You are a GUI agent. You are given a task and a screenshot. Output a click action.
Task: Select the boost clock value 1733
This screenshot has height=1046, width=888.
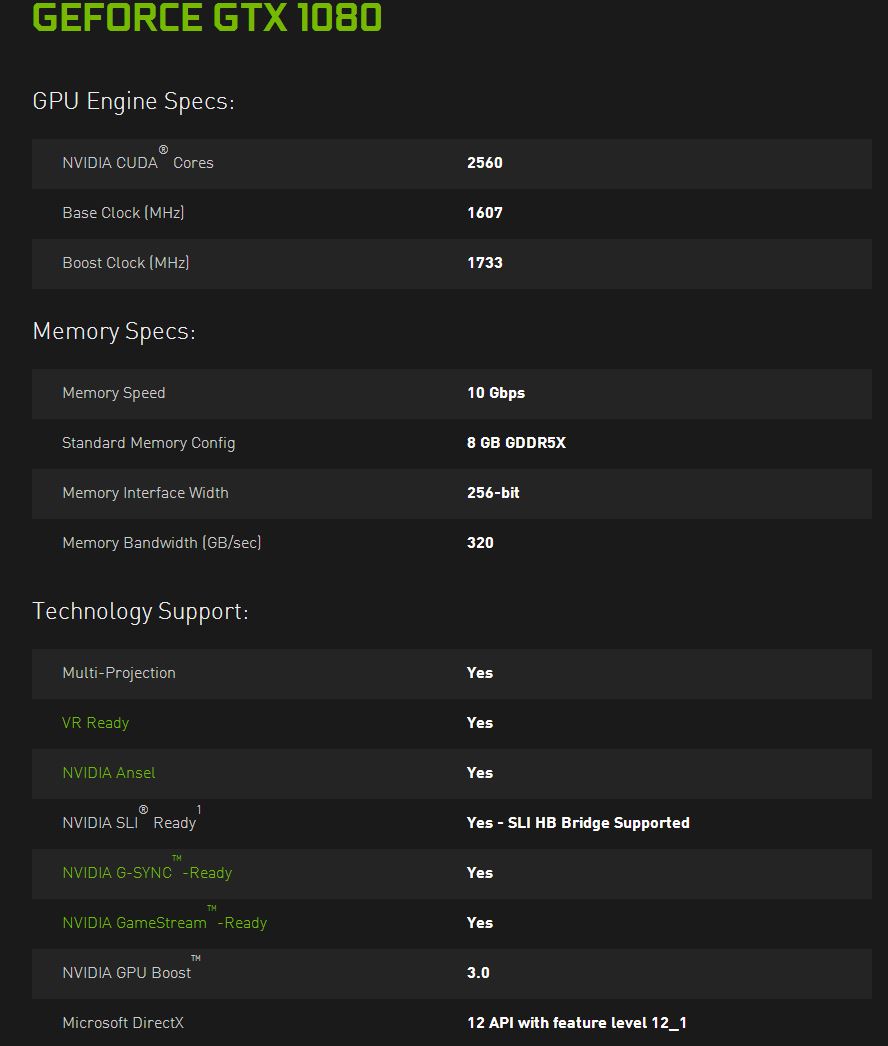point(484,263)
